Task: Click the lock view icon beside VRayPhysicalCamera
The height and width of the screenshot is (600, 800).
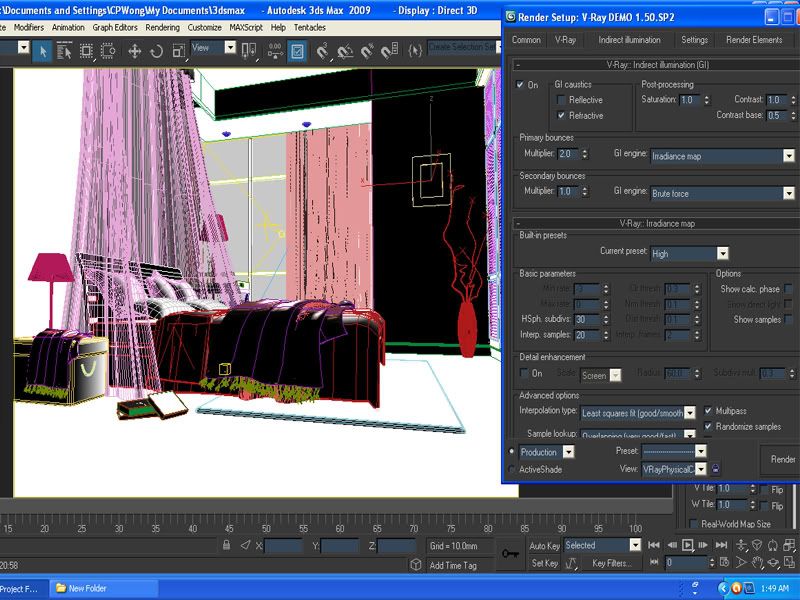Action: coord(715,469)
